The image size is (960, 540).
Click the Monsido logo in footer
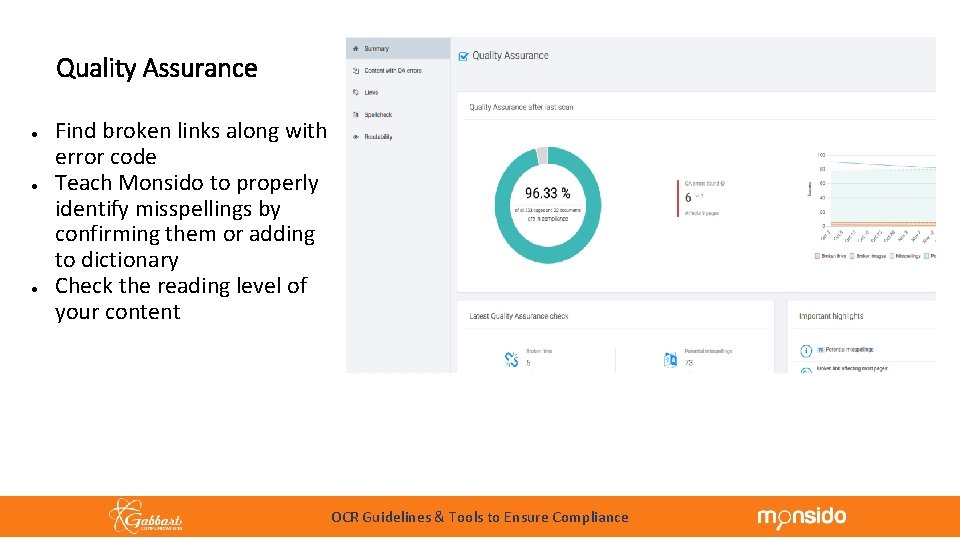click(801, 517)
